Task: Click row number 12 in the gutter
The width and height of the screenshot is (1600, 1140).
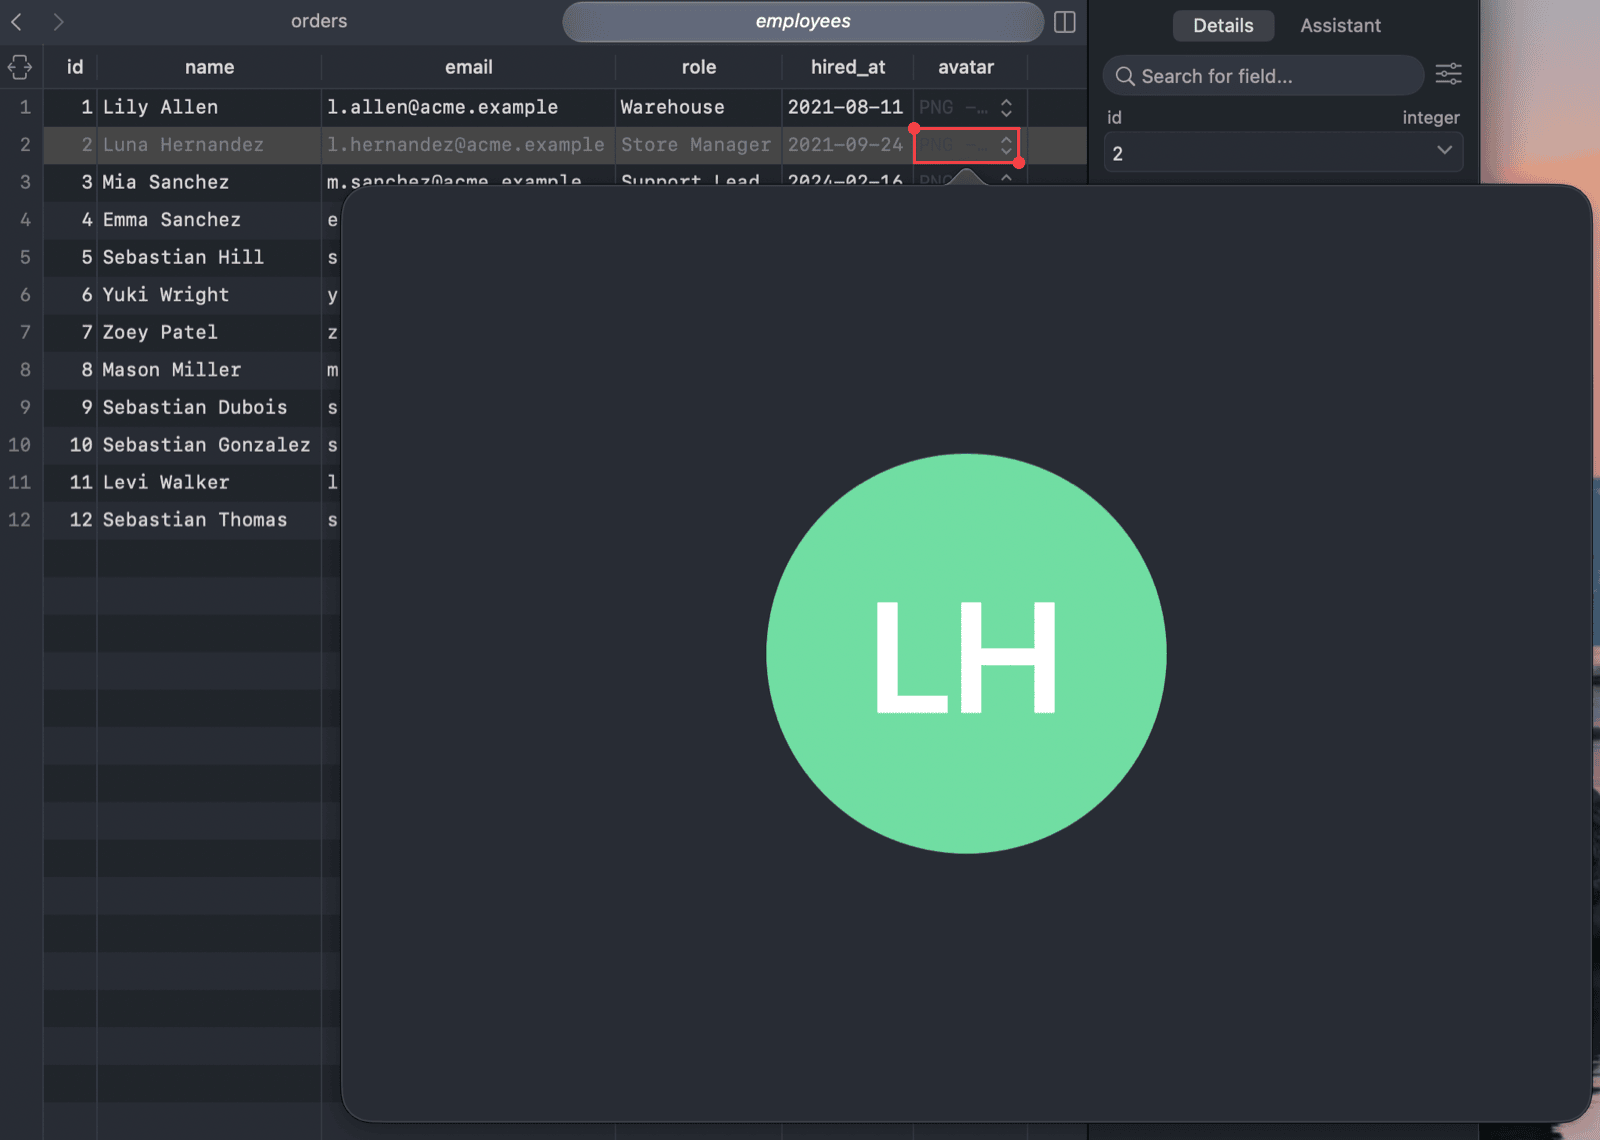Action: 20,520
